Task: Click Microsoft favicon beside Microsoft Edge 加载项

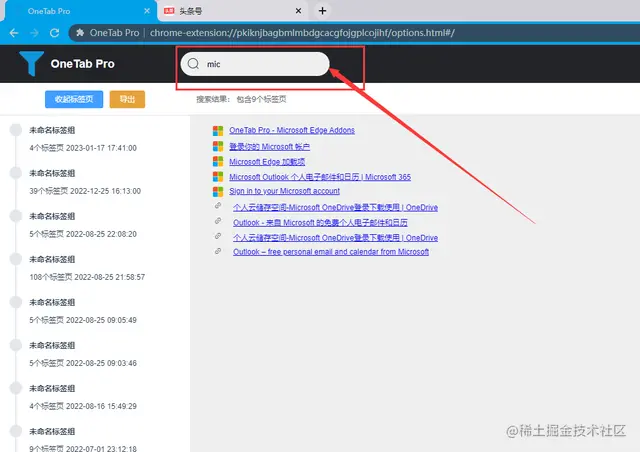Action: pos(218,161)
